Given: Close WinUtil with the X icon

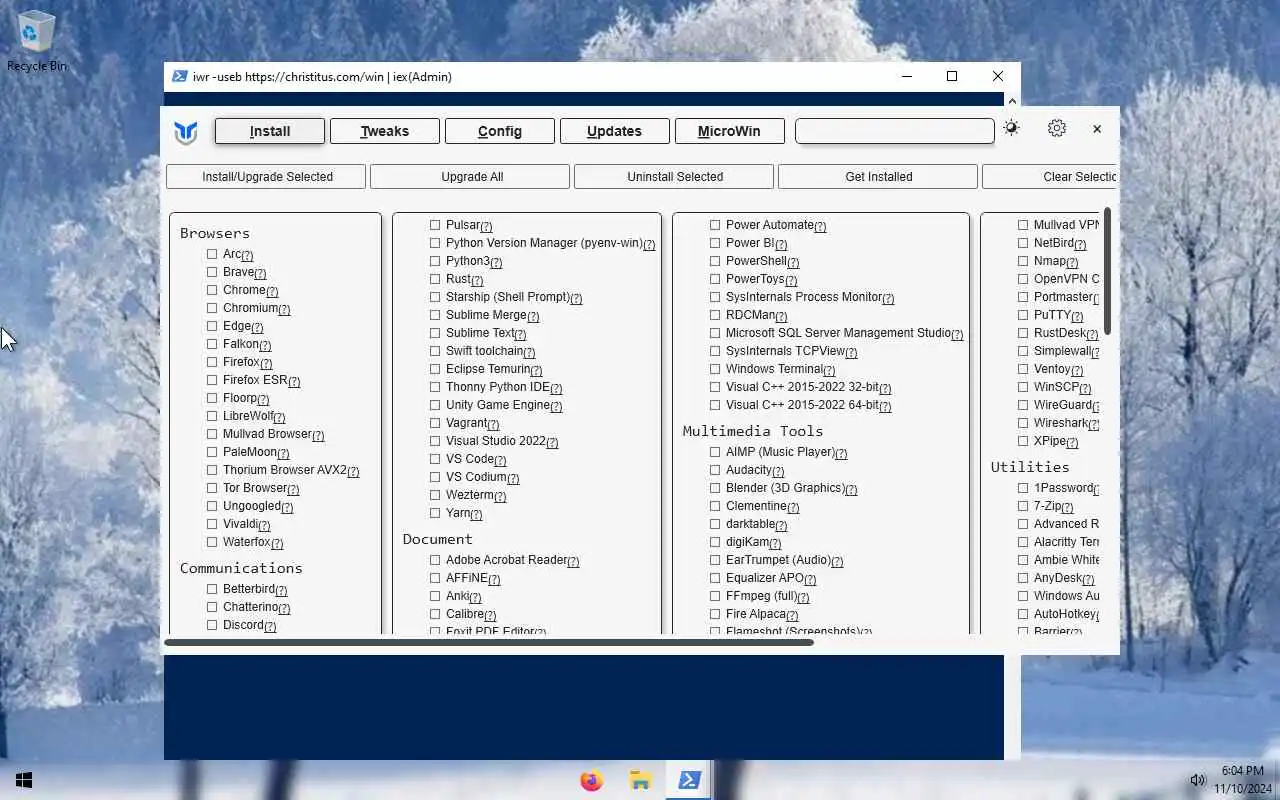Looking at the screenshot, I should tap(1097, 129).
